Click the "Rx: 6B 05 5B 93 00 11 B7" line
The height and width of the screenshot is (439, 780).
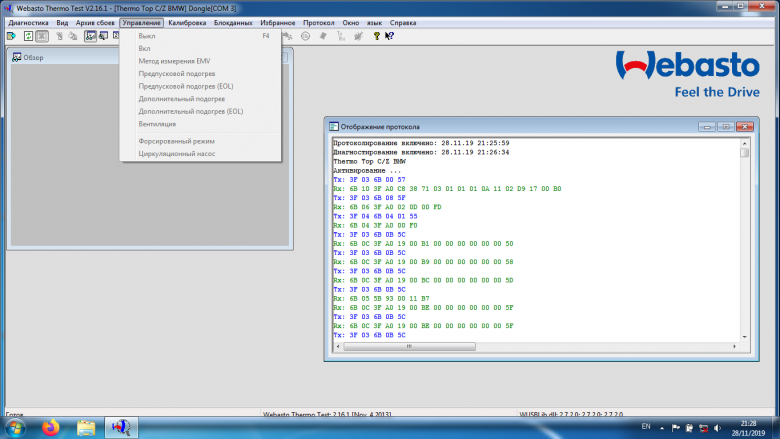pos(381,299)
